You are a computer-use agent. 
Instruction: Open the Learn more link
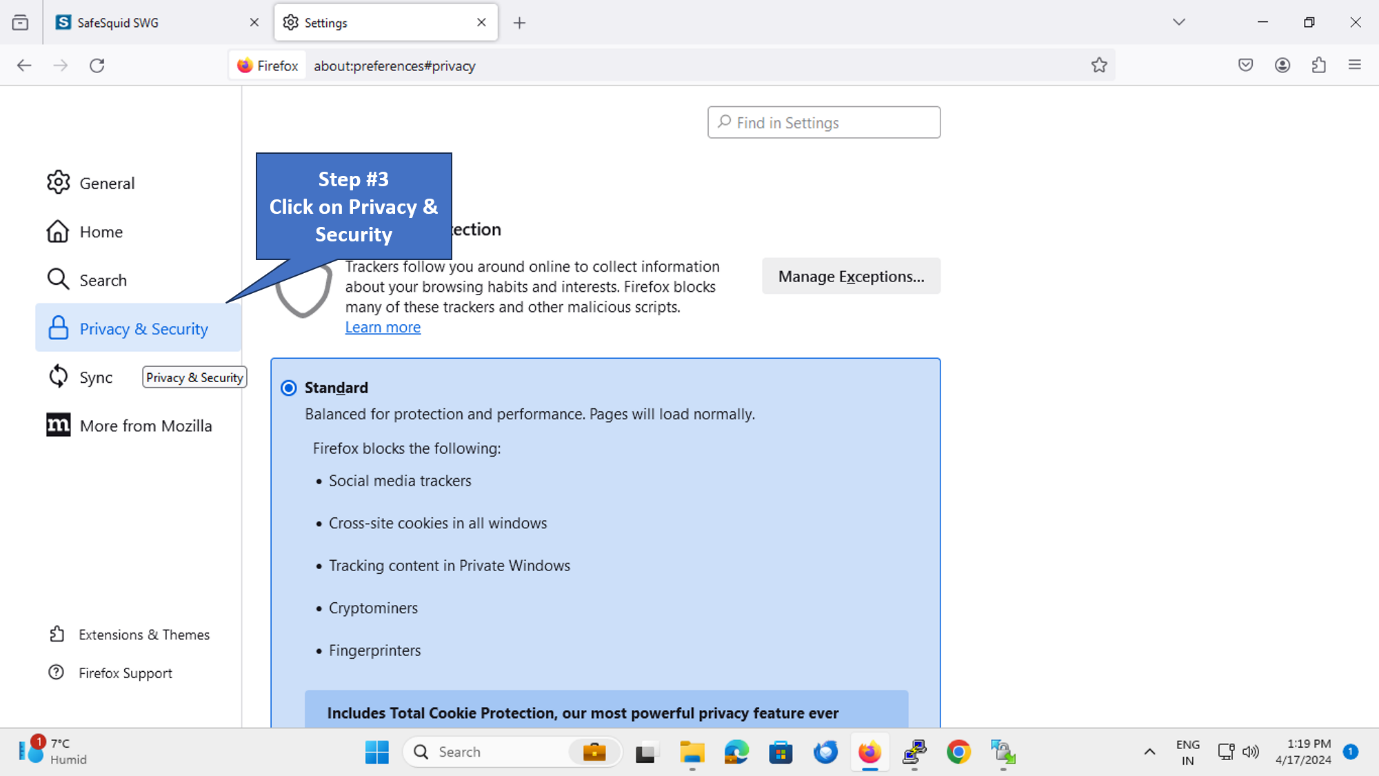382,327
